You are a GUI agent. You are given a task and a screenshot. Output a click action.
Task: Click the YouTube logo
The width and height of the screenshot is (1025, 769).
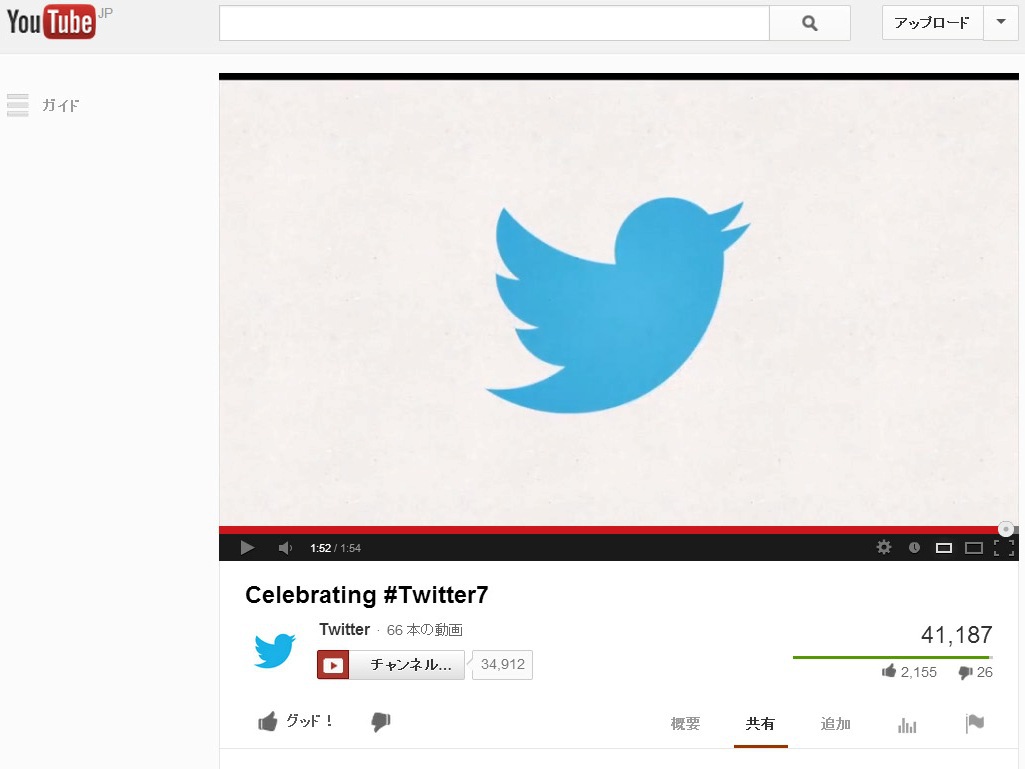[x=51, y=22]
